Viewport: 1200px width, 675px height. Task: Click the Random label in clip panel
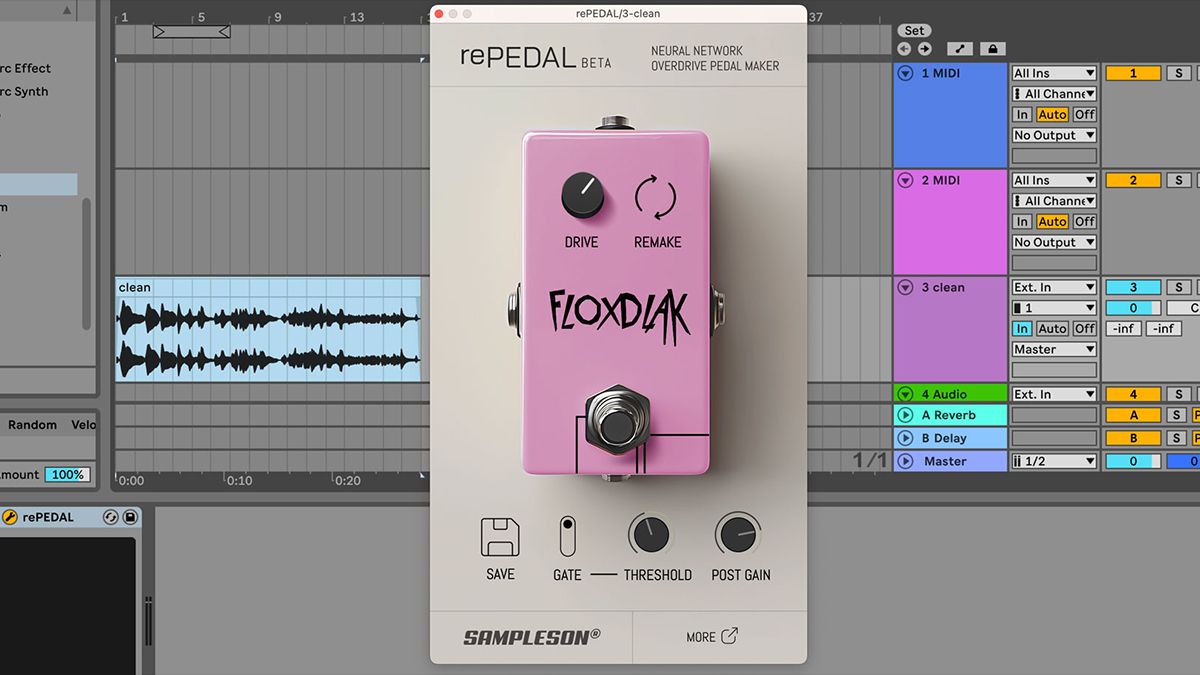[x=32, y=425]
